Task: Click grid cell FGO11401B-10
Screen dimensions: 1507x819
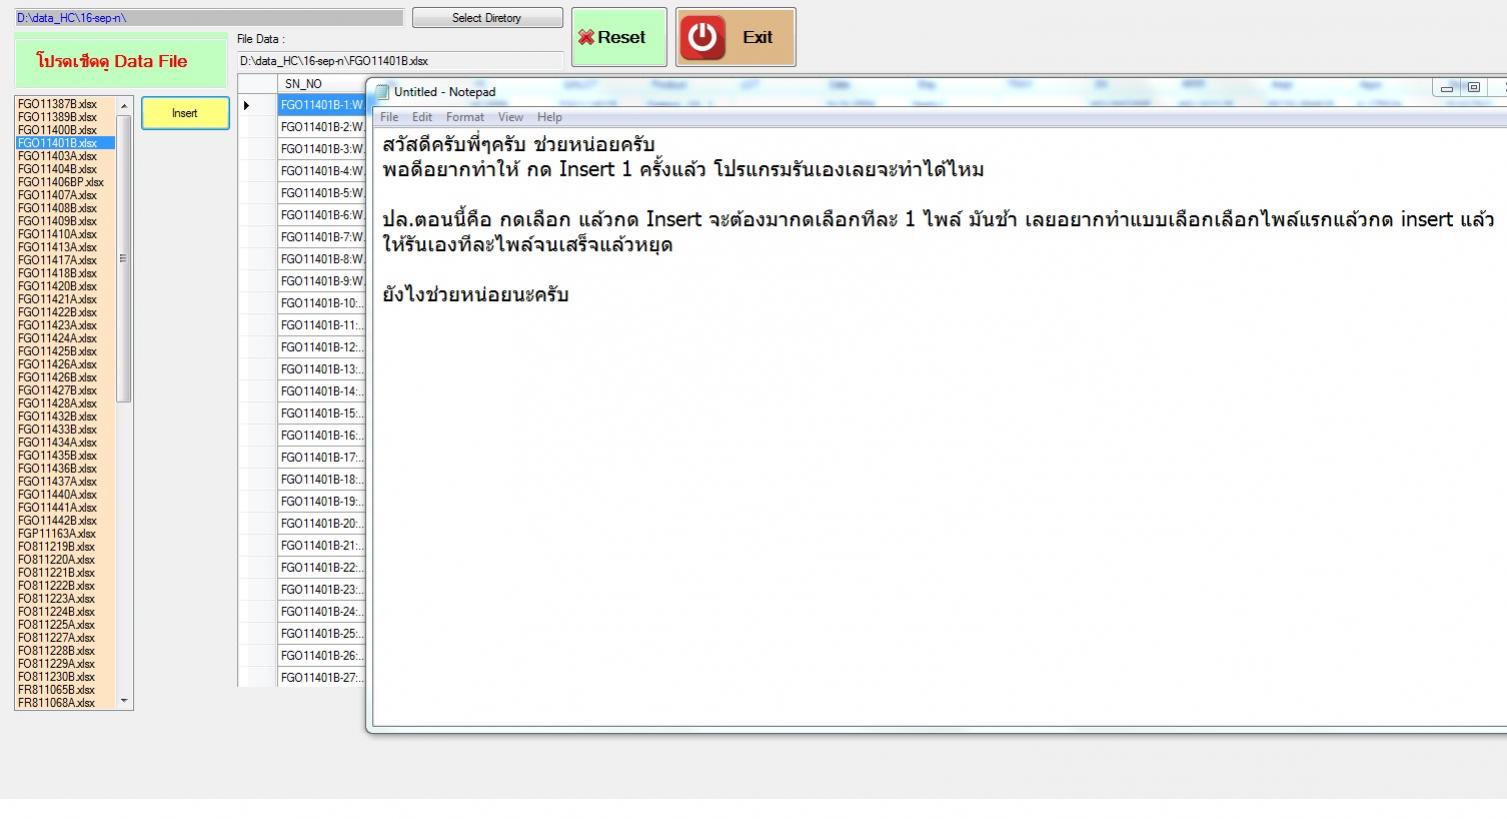Action: 321,303
